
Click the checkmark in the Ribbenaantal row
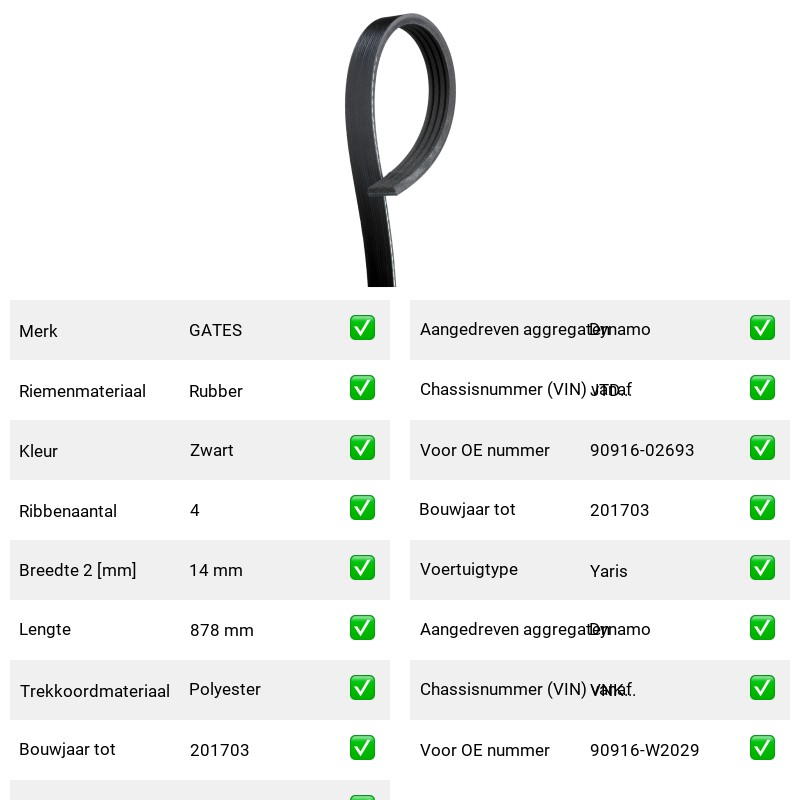pos(362,508)
